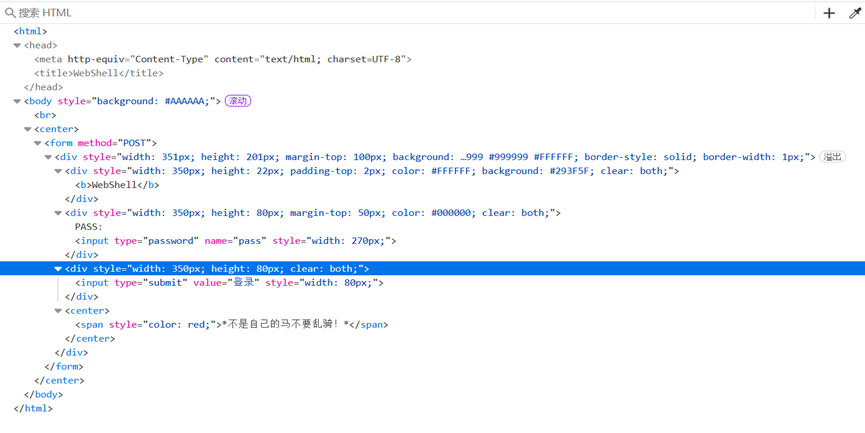The height and width of the screenshot is (433, 865).
Task: Select the closing head tag row
Action: [432, 87]
